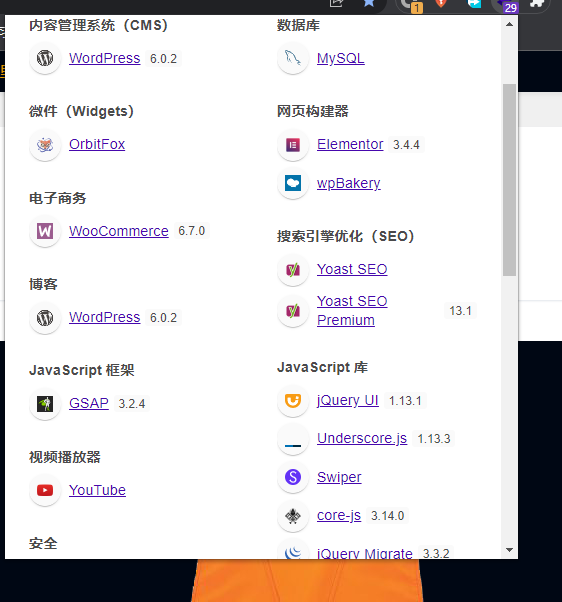
Task: Open the MySQL link
Action: tap(341, 58)
